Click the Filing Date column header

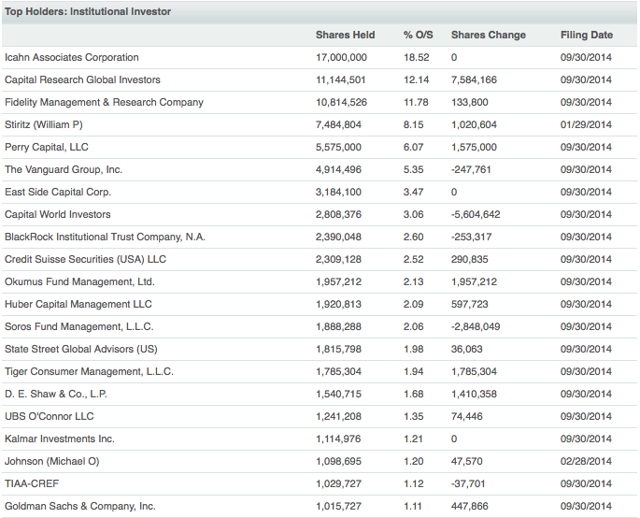587,35
